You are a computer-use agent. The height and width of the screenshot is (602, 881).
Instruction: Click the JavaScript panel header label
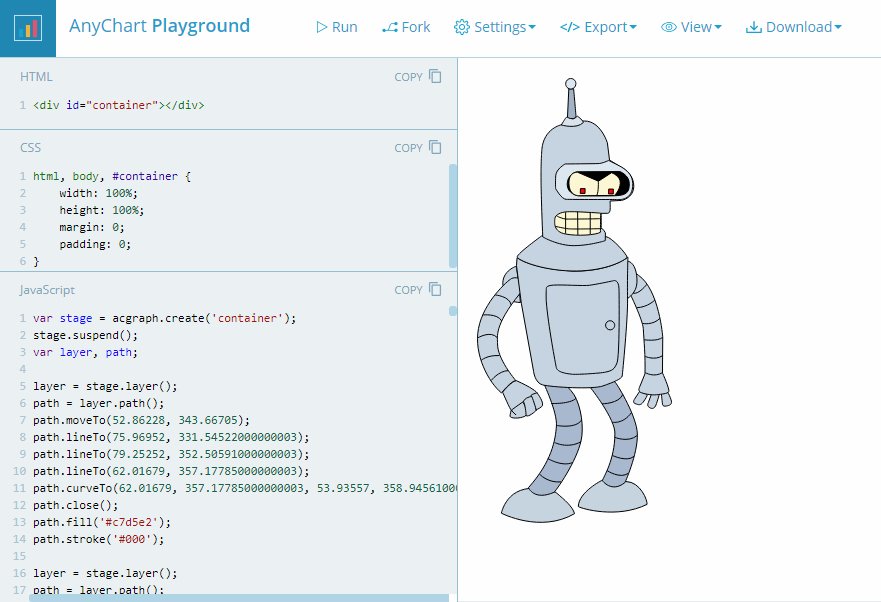(47, 290)
